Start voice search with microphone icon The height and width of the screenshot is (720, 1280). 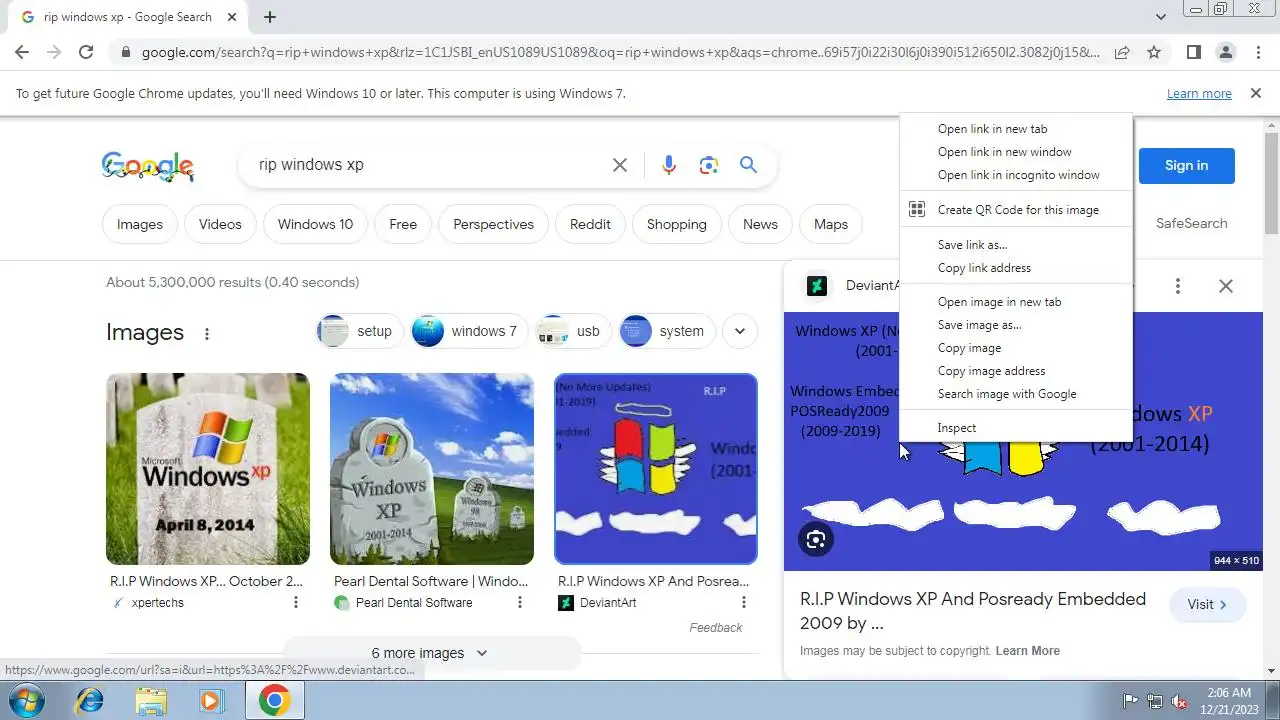click(669, 165)
